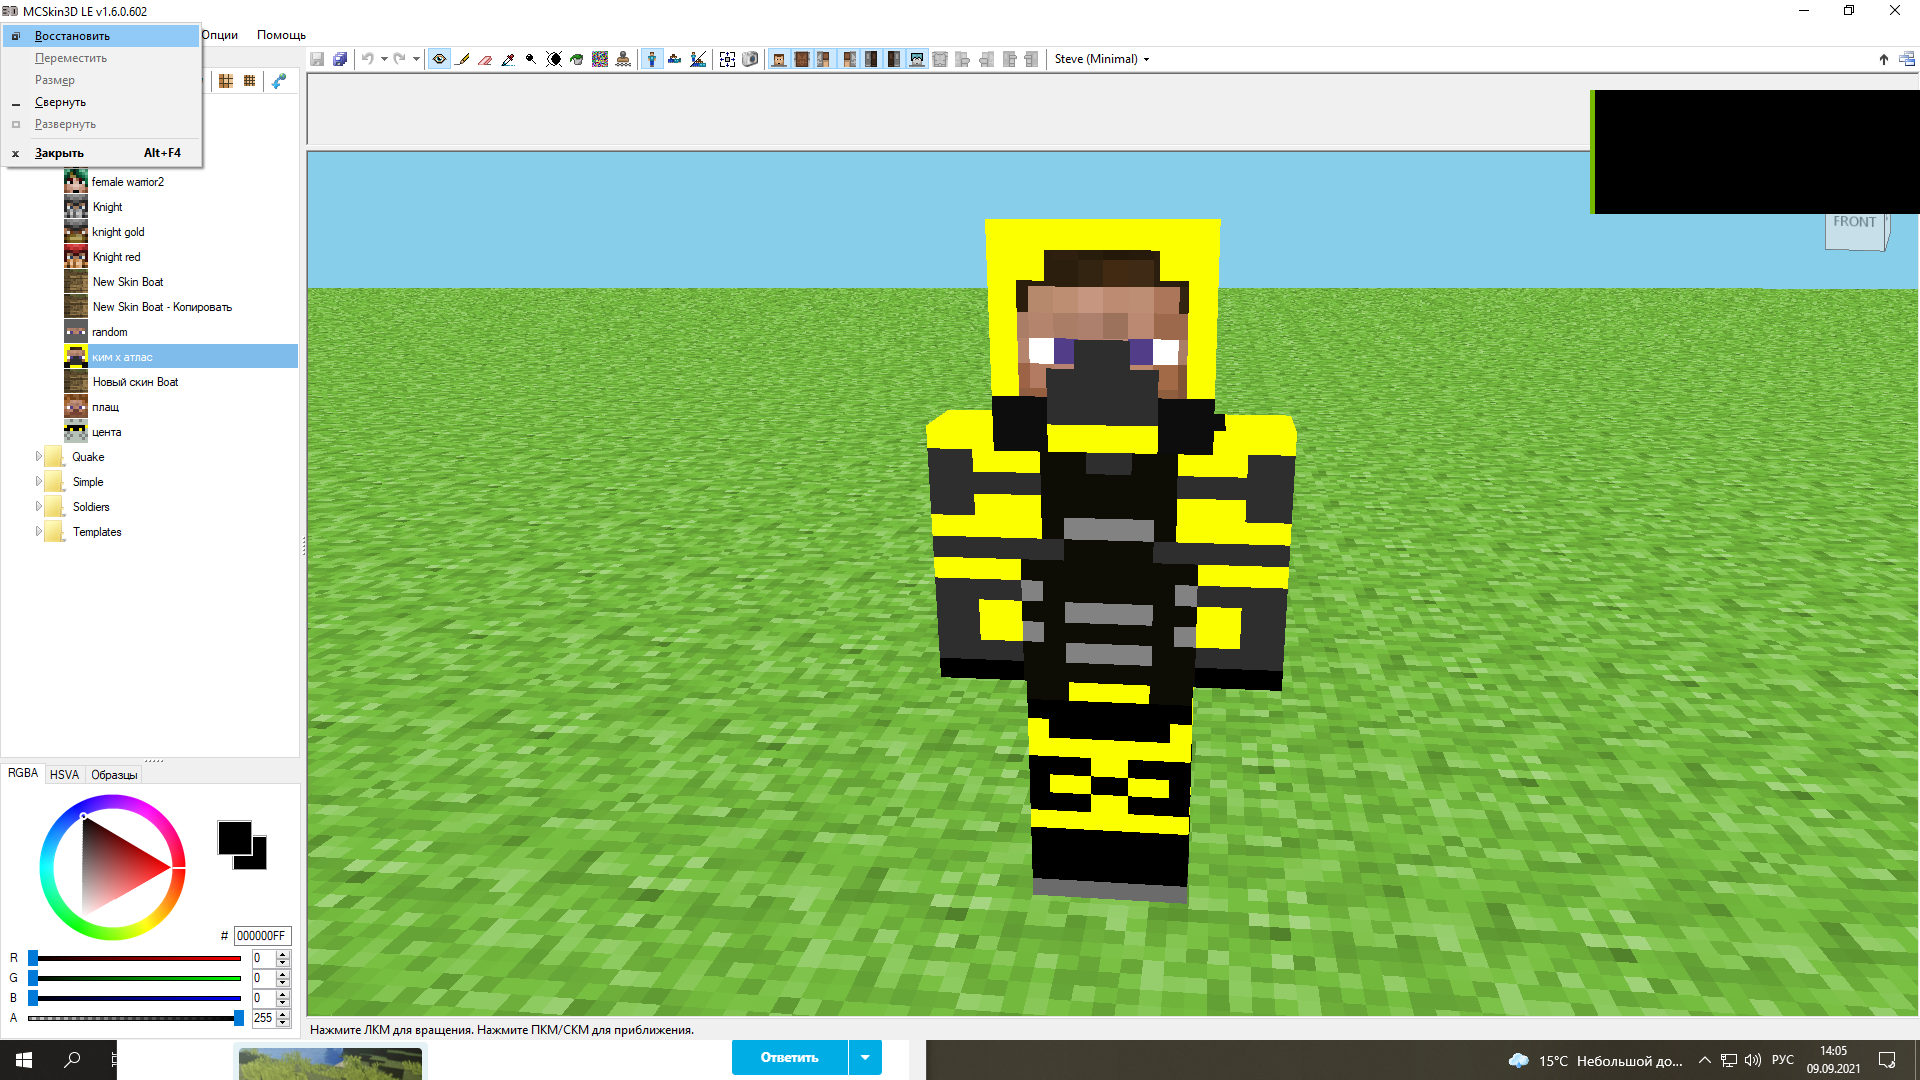Select the Dodge/Burn tool
The height and width of the screenshot is (1080, 1920).
531,59
